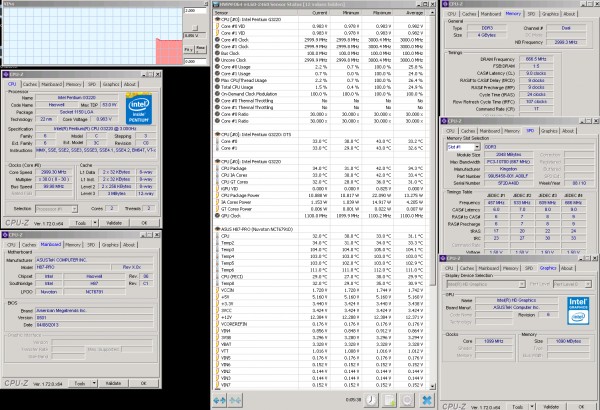This screenshot has height=410, width=600.
Task: Click the Core Speed value in CPU-Z
Action: pos(54,172)
